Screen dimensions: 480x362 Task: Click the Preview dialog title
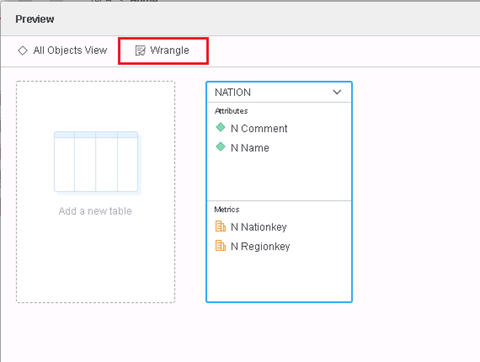pos(35,19)
